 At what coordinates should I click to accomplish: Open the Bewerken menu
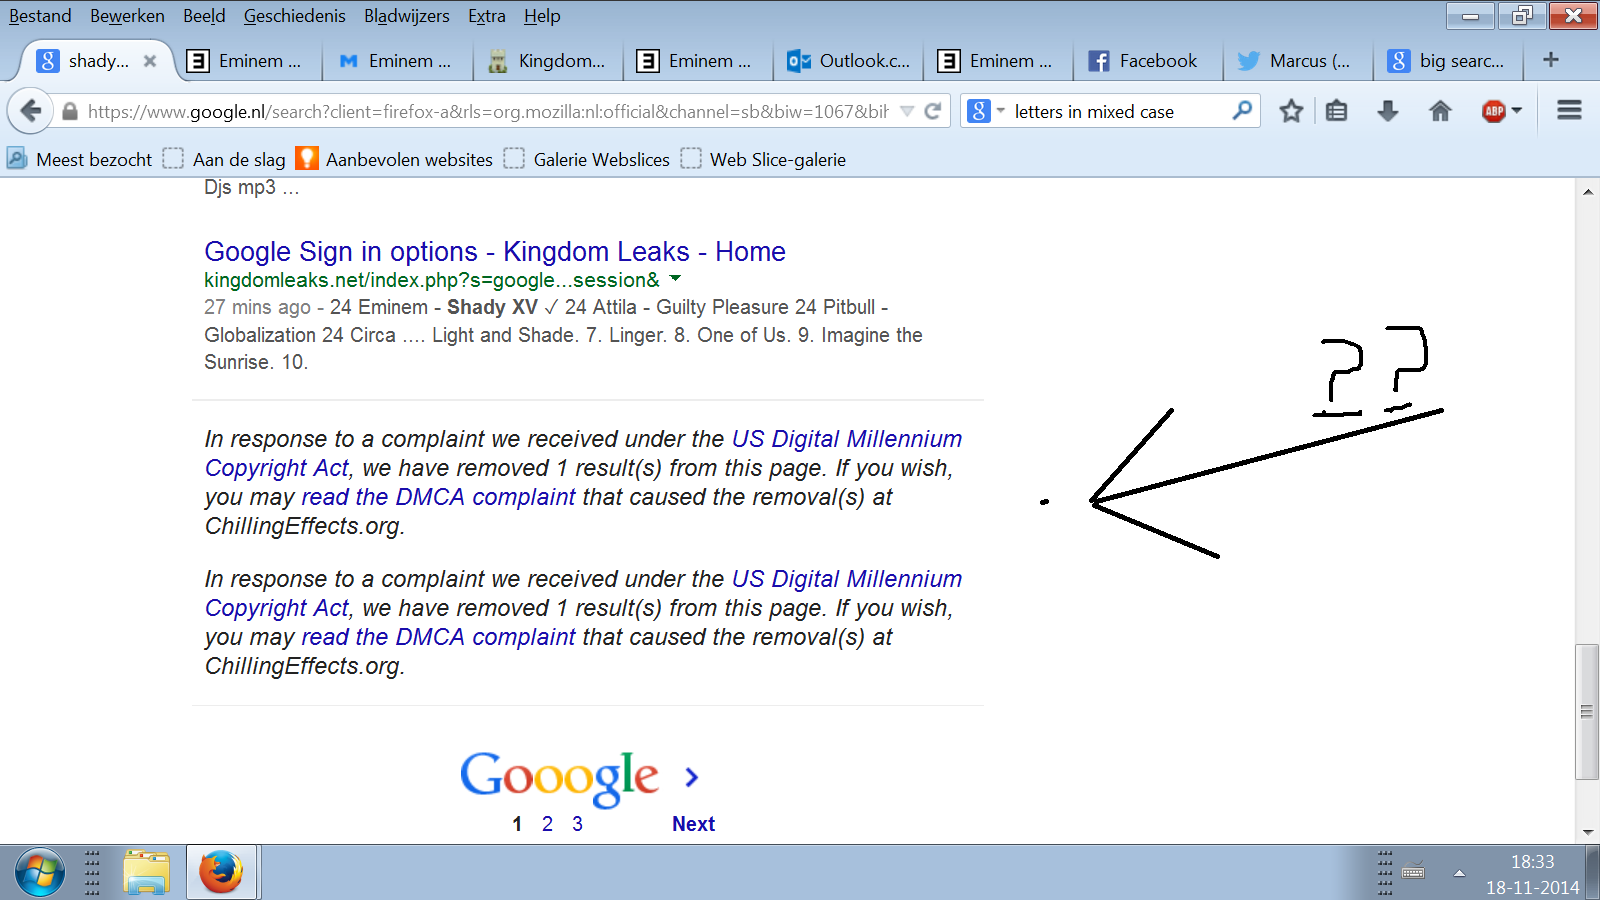127,16
